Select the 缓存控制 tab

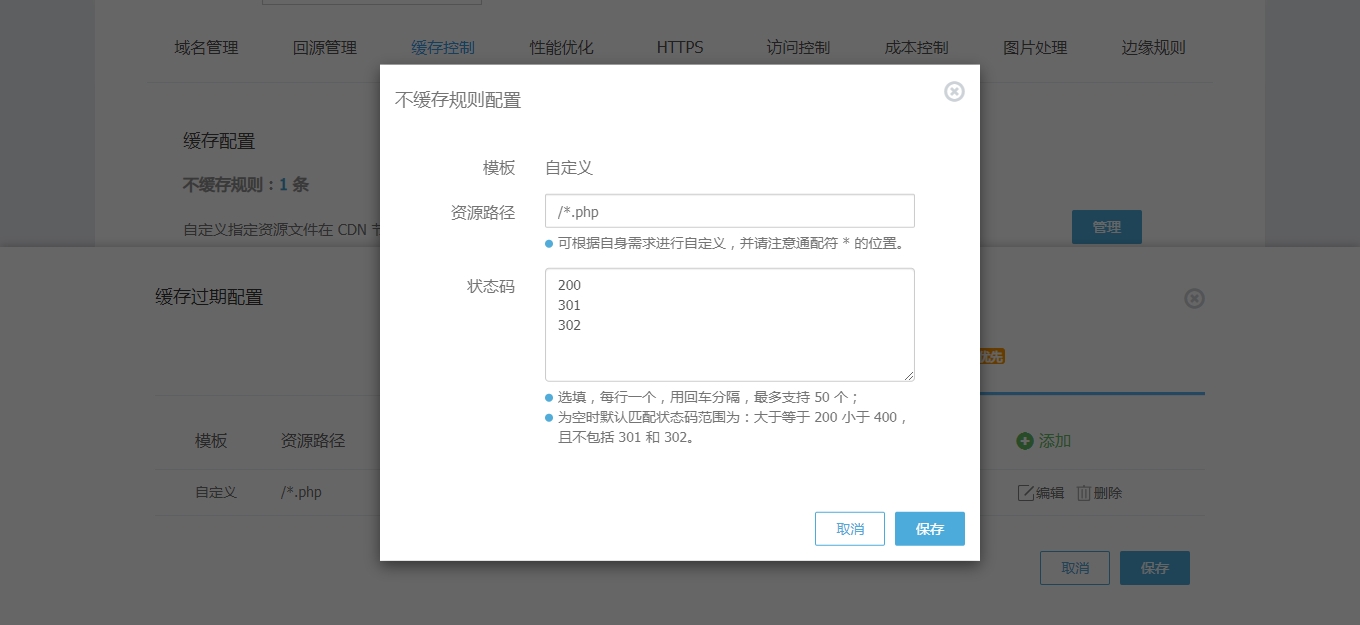443,48
